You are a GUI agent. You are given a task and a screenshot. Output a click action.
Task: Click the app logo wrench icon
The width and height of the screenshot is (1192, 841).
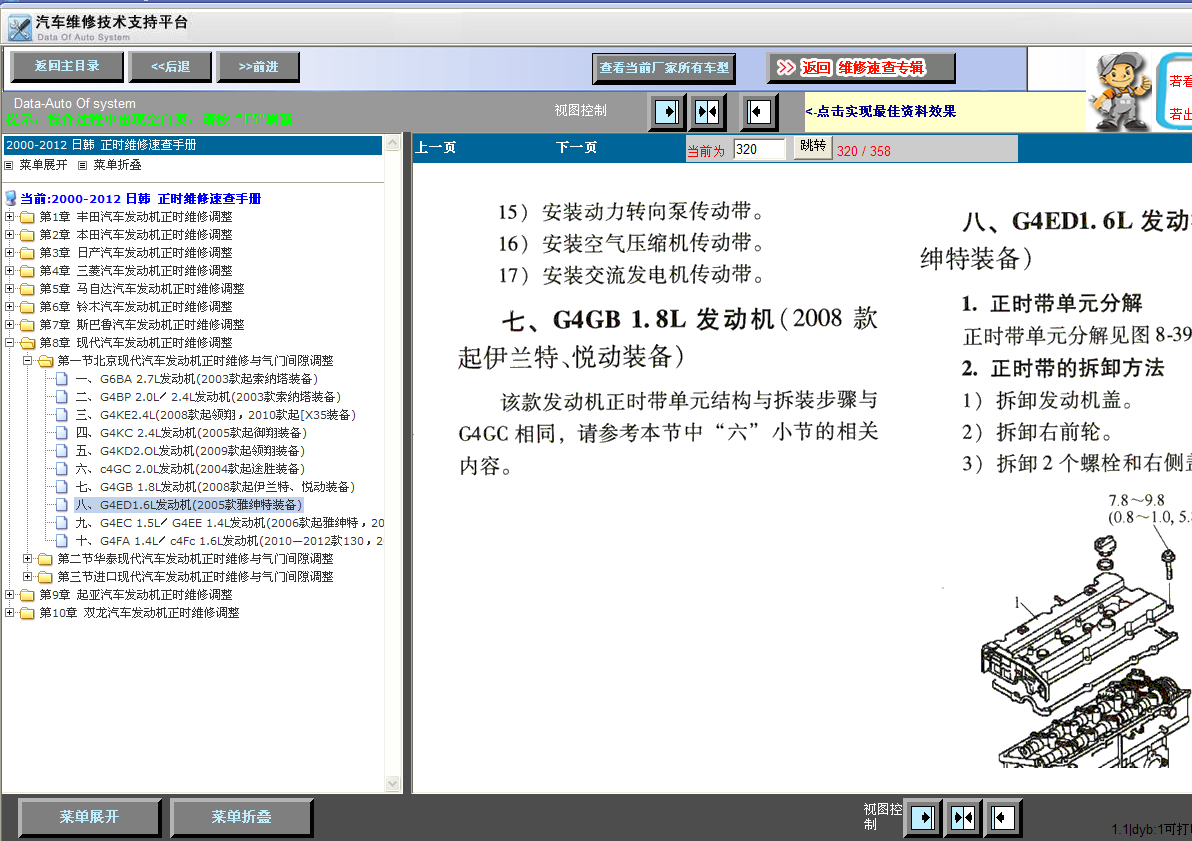19,28
